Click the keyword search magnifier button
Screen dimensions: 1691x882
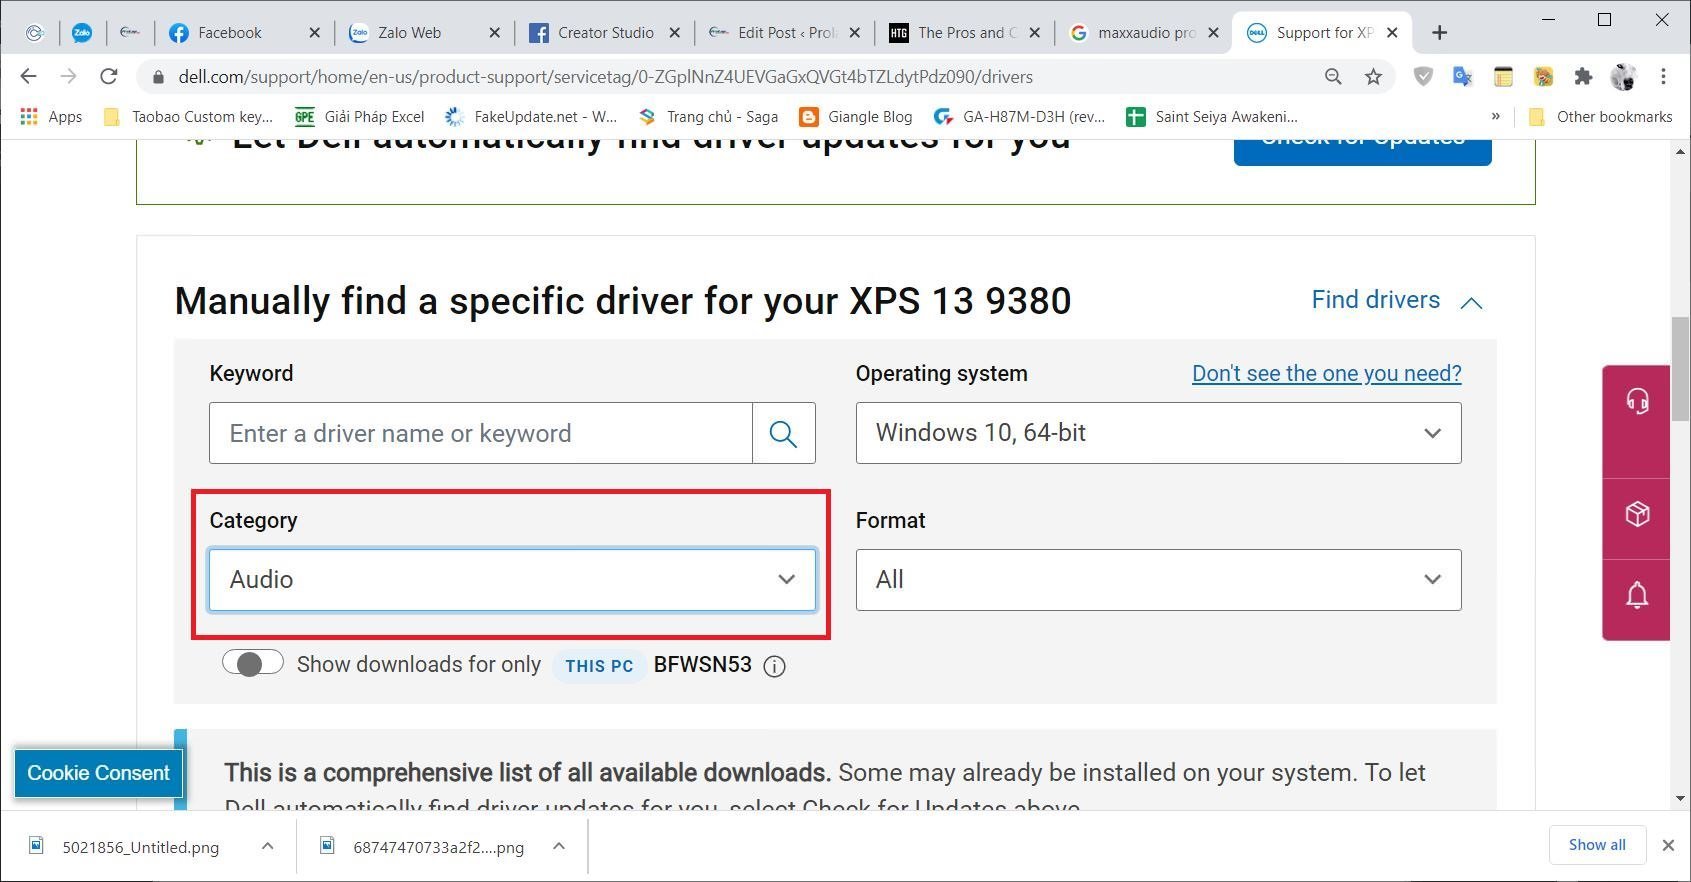tap(784, 433)
